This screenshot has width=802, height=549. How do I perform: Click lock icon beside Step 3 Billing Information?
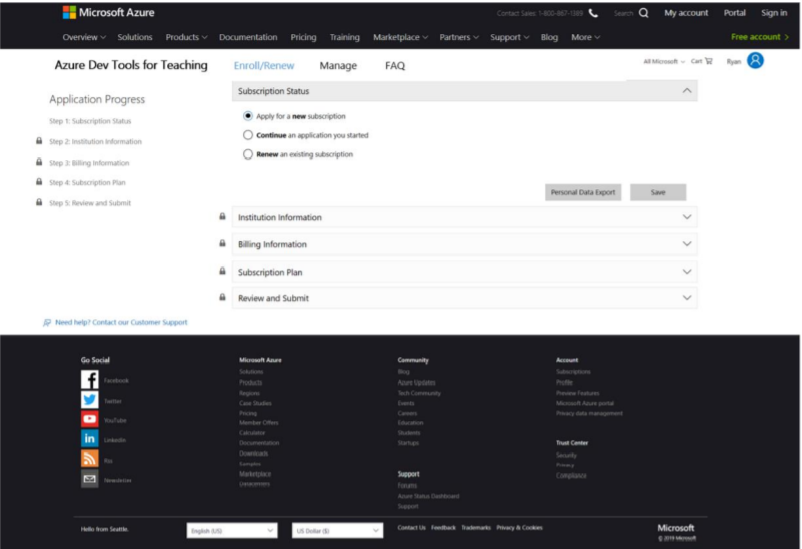(39, 162)
